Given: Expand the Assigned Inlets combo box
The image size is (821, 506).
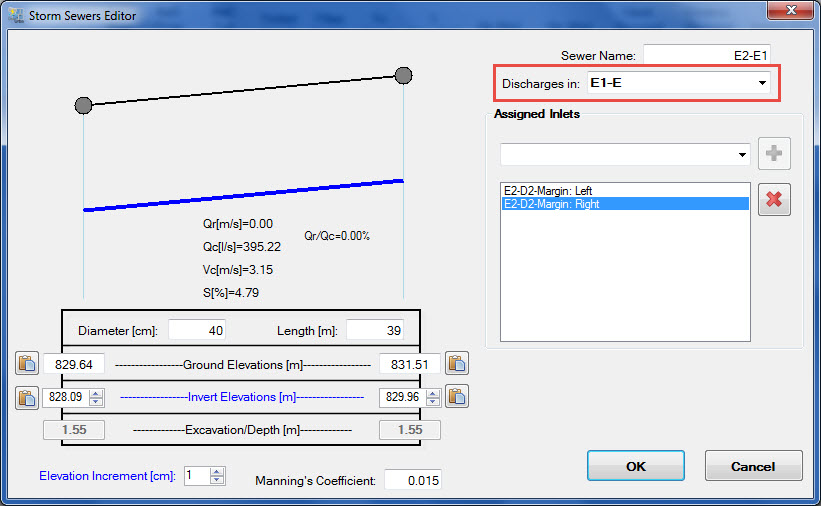Looking at the screenshot, I should point(742,155).
